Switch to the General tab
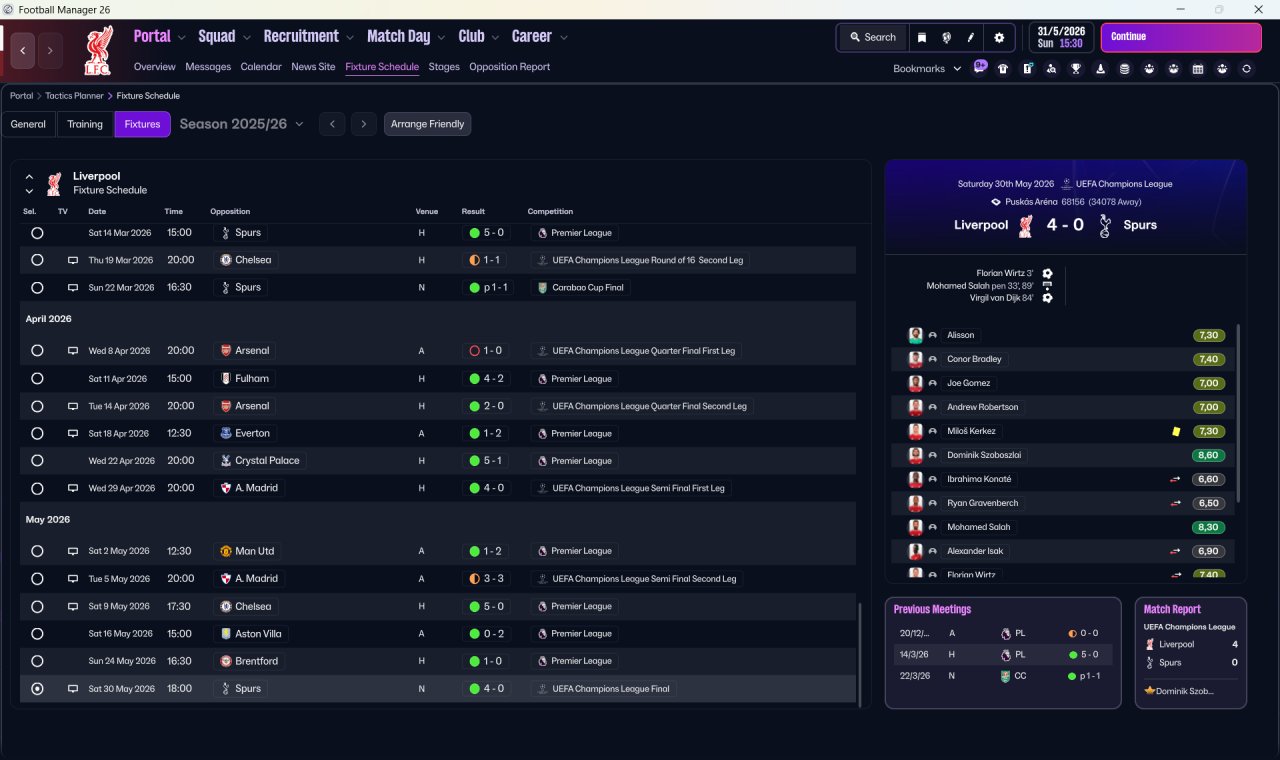The height and width of the screenshot is (760, 1280). [x=28, y=124]
